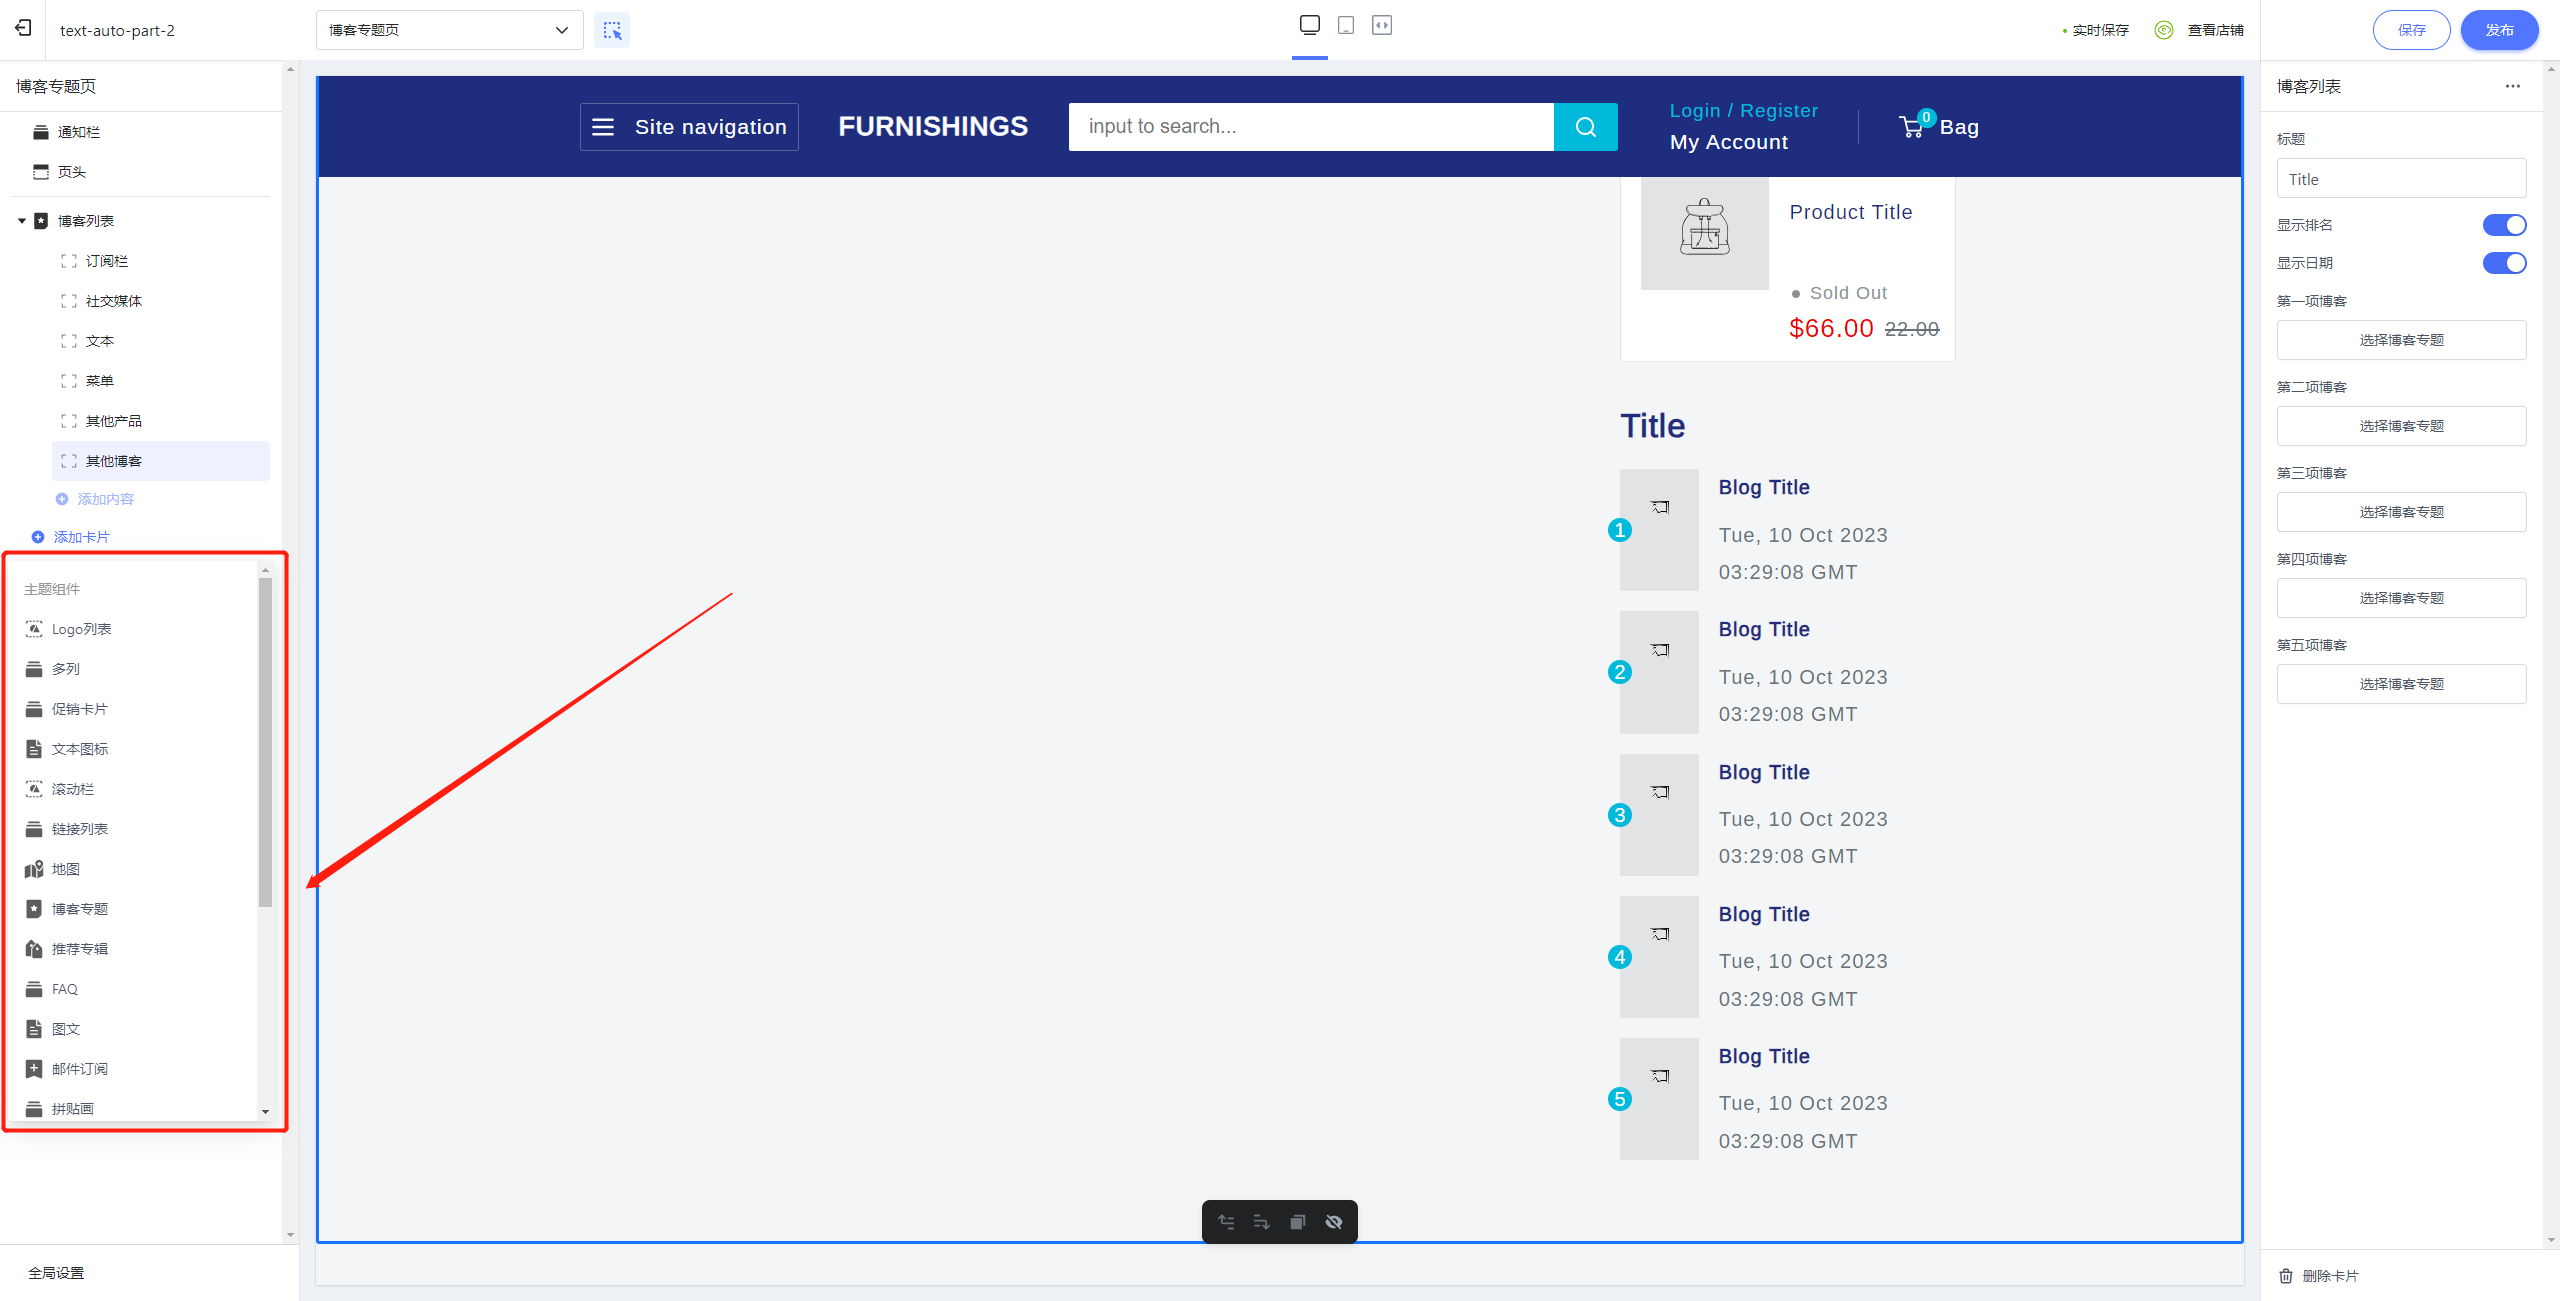
Task: Switch to desktop preview icon
Action: click(1309, 25)
